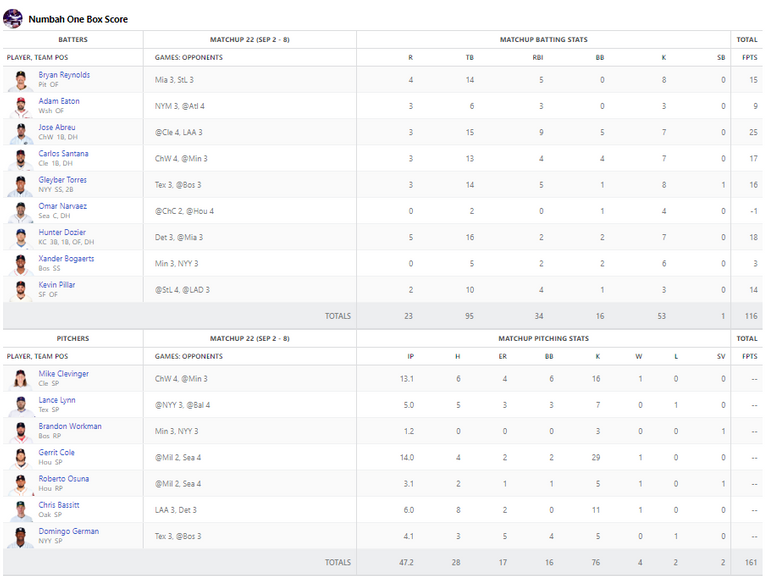Click Bryan Reynolds' headshot photo
This screenshot has width=768, height=576.
click(x=21, y=81)
